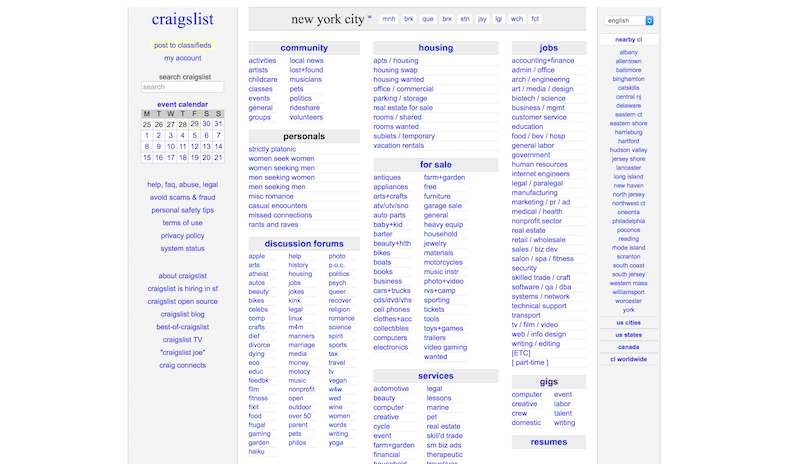
Task: Open the personals section header
Action: pos(304,137)
